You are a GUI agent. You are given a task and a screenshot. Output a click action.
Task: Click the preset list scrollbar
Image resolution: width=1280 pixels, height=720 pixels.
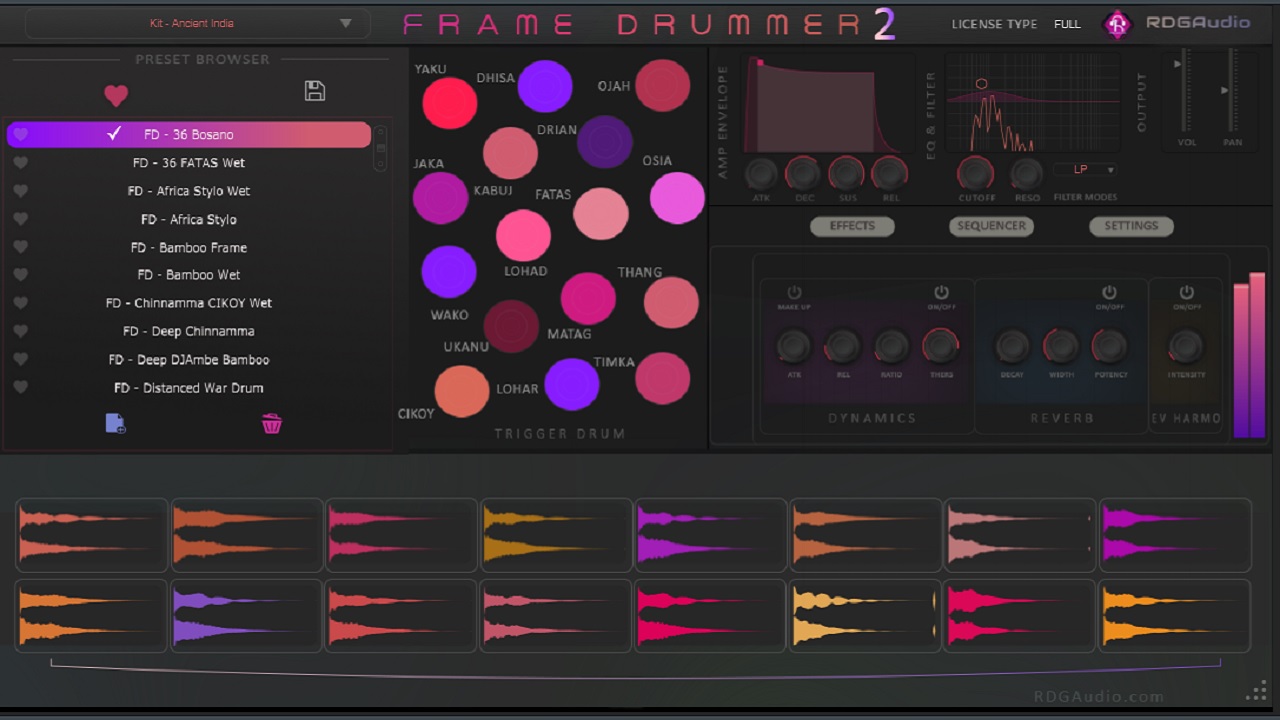click(x=380, y=148)
